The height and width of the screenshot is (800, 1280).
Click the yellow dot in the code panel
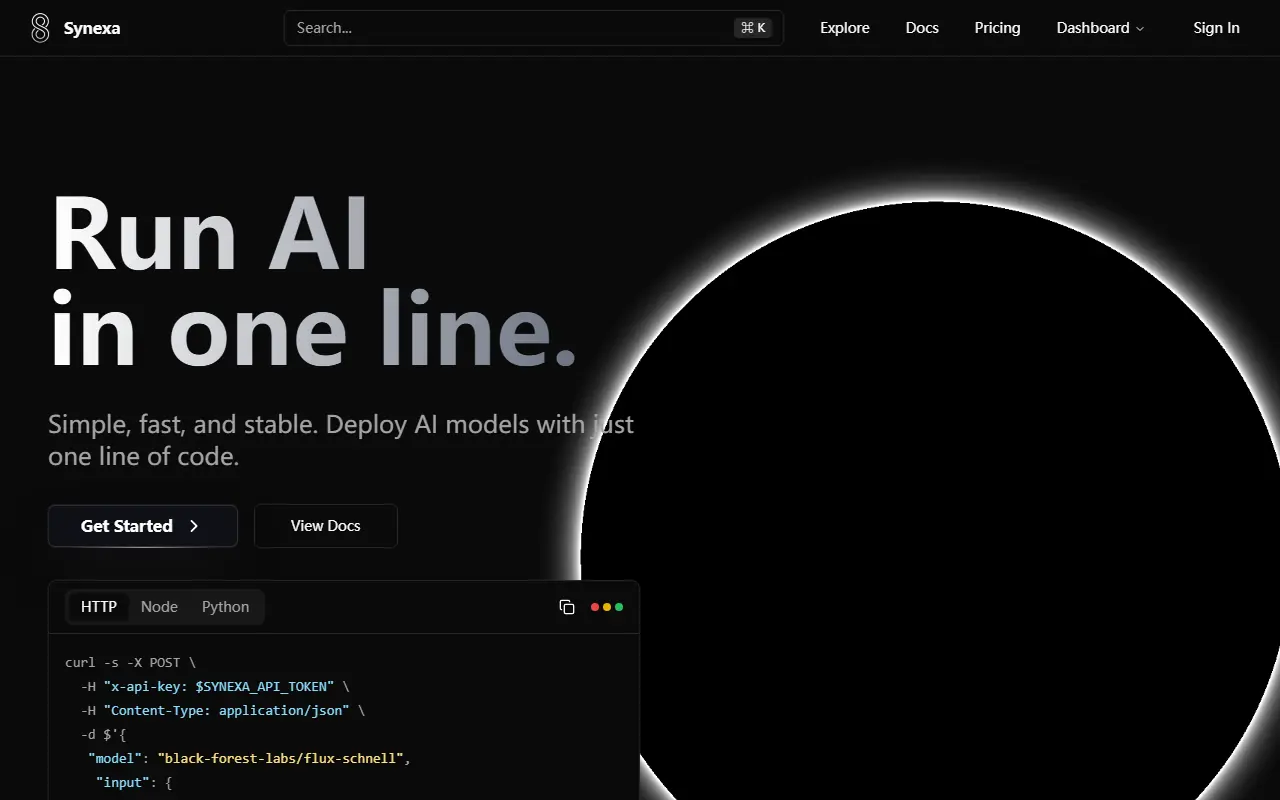(x=607, y=607)
